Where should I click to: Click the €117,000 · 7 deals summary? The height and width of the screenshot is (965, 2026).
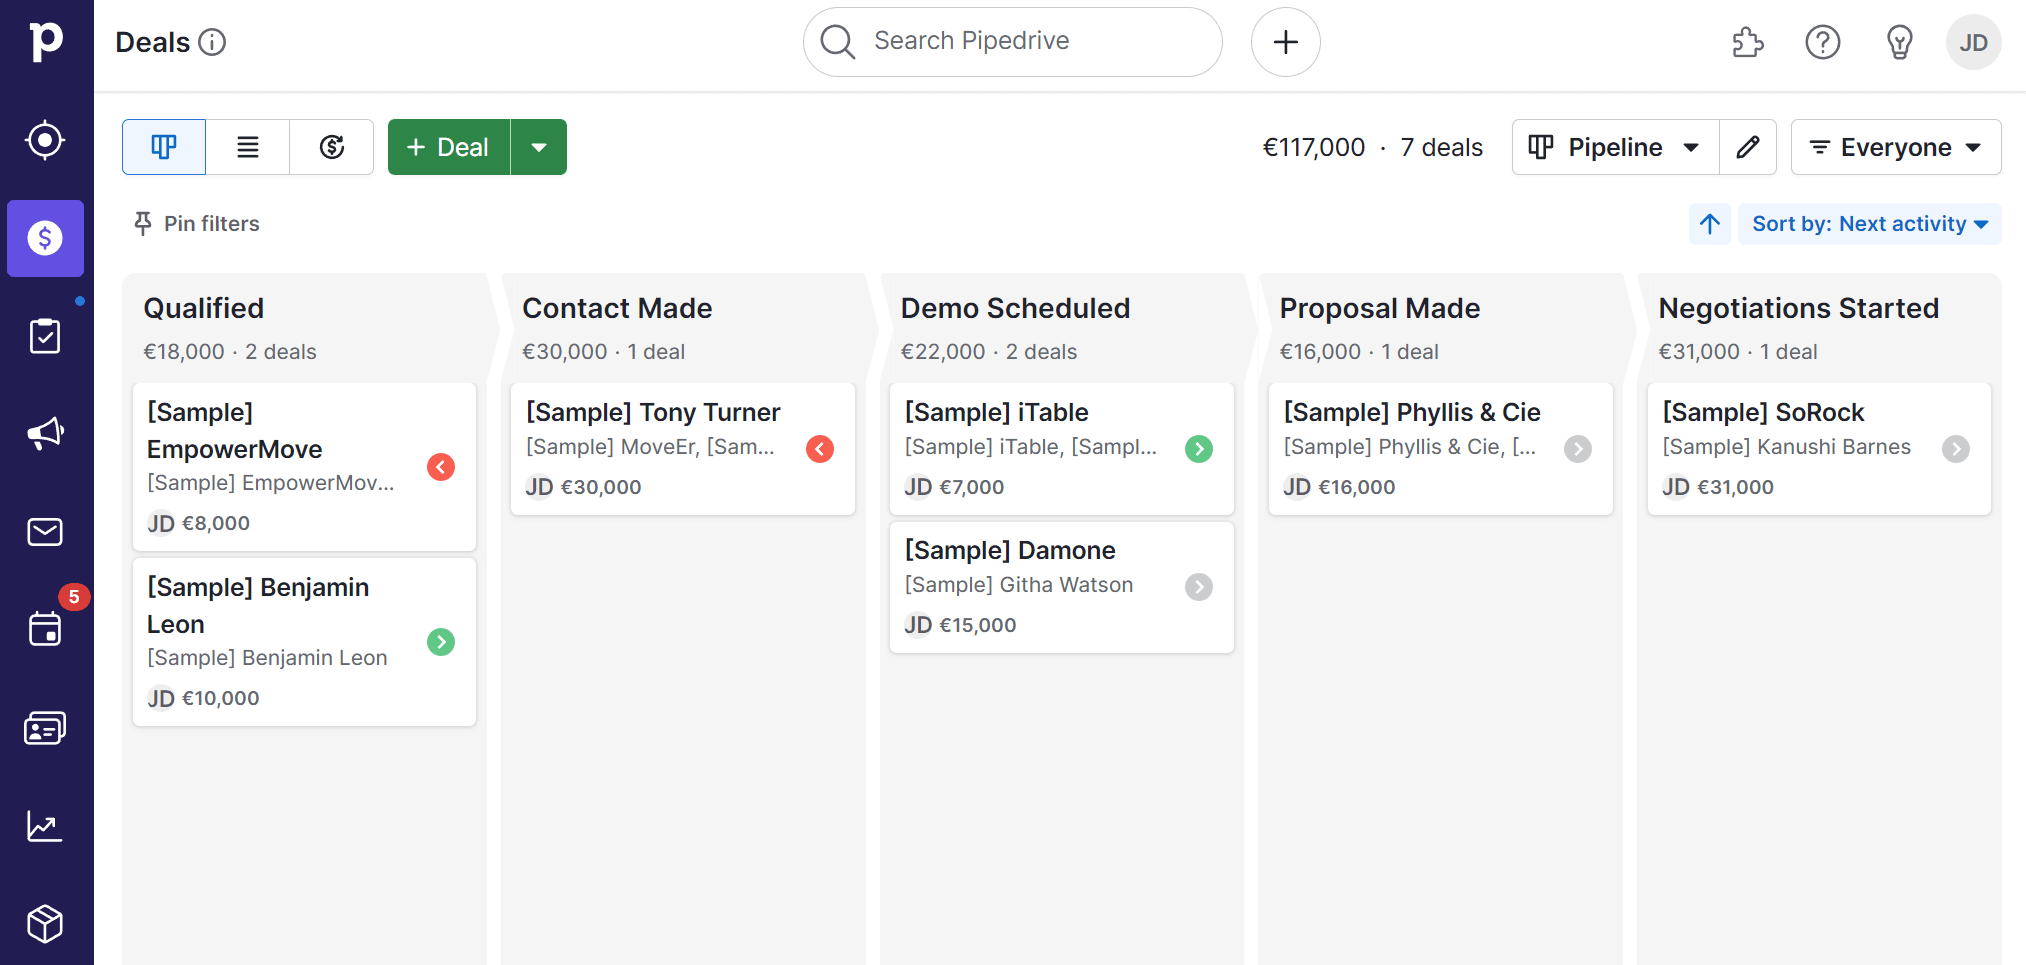(1372, 147)
